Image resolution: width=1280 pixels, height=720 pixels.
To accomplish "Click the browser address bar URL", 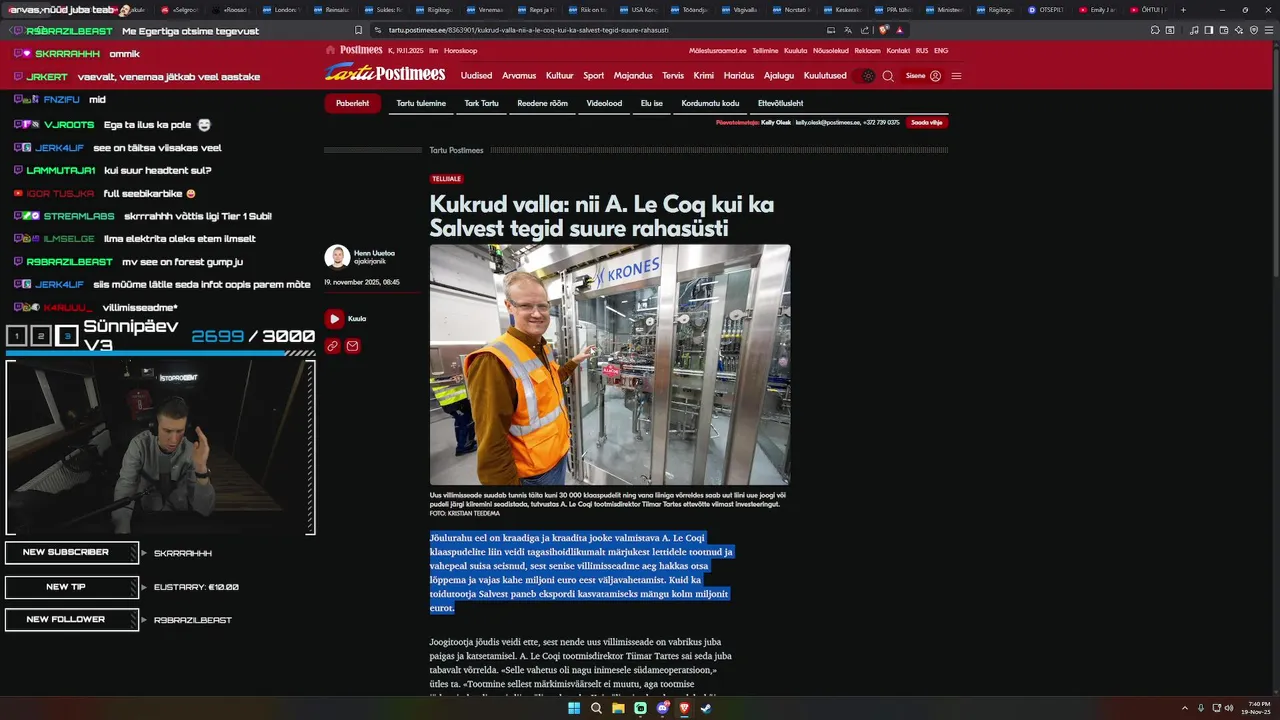I will 529,30.
